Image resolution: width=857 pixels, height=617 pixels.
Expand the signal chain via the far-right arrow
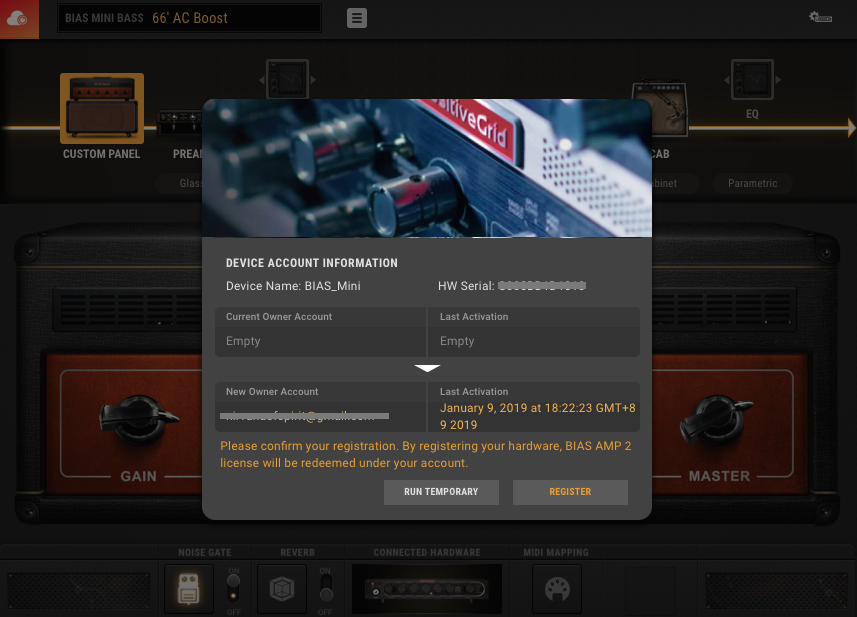[851, 127]
